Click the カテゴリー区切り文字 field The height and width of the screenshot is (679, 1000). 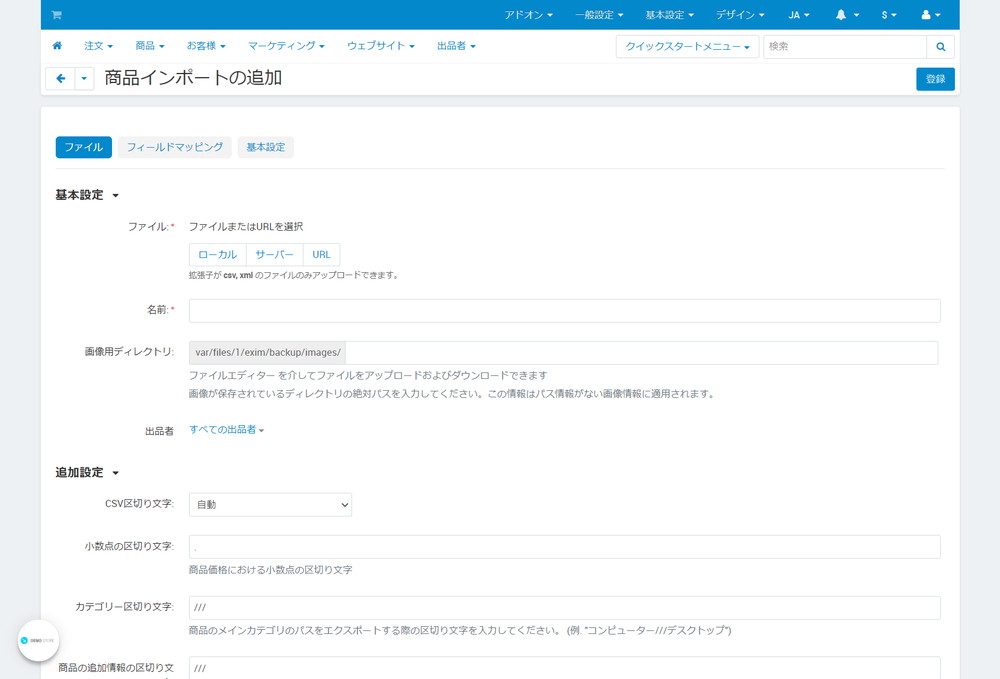pyautogui.click(x=564, y=608)
